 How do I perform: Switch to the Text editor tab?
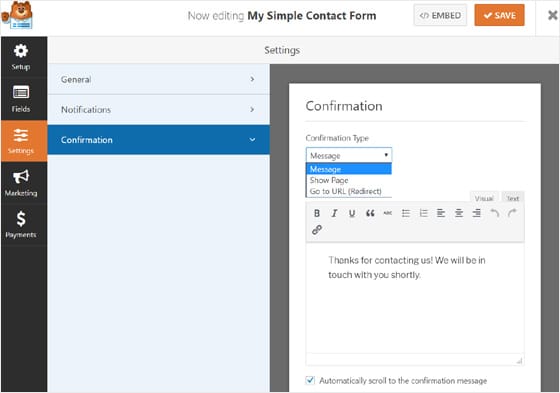512,198
